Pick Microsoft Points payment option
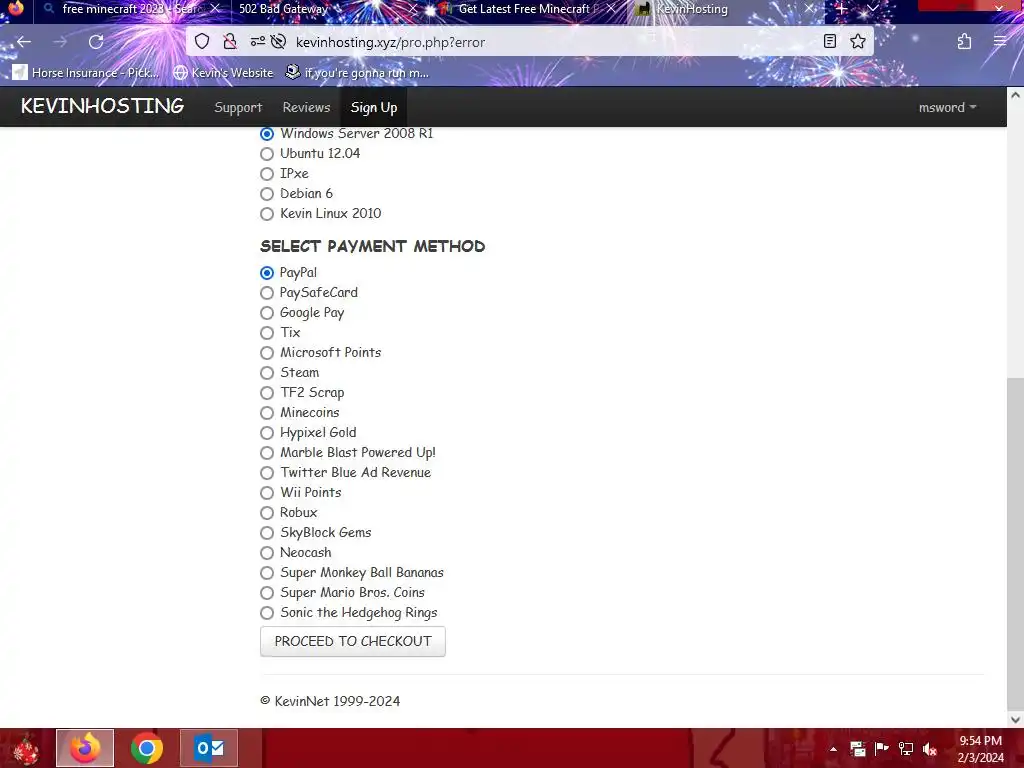This screenshot has height=768, width=1024. tap(266, 353)
